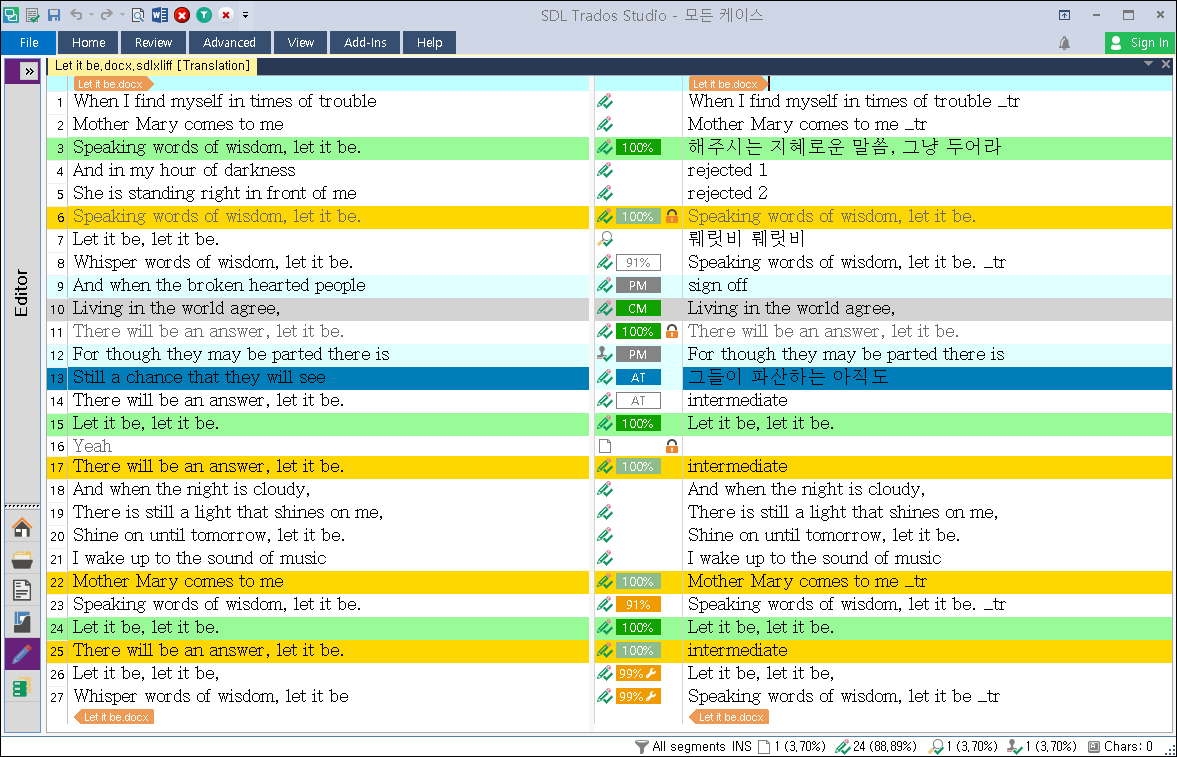Switch to the Review ribbon tab

(154, 43)
